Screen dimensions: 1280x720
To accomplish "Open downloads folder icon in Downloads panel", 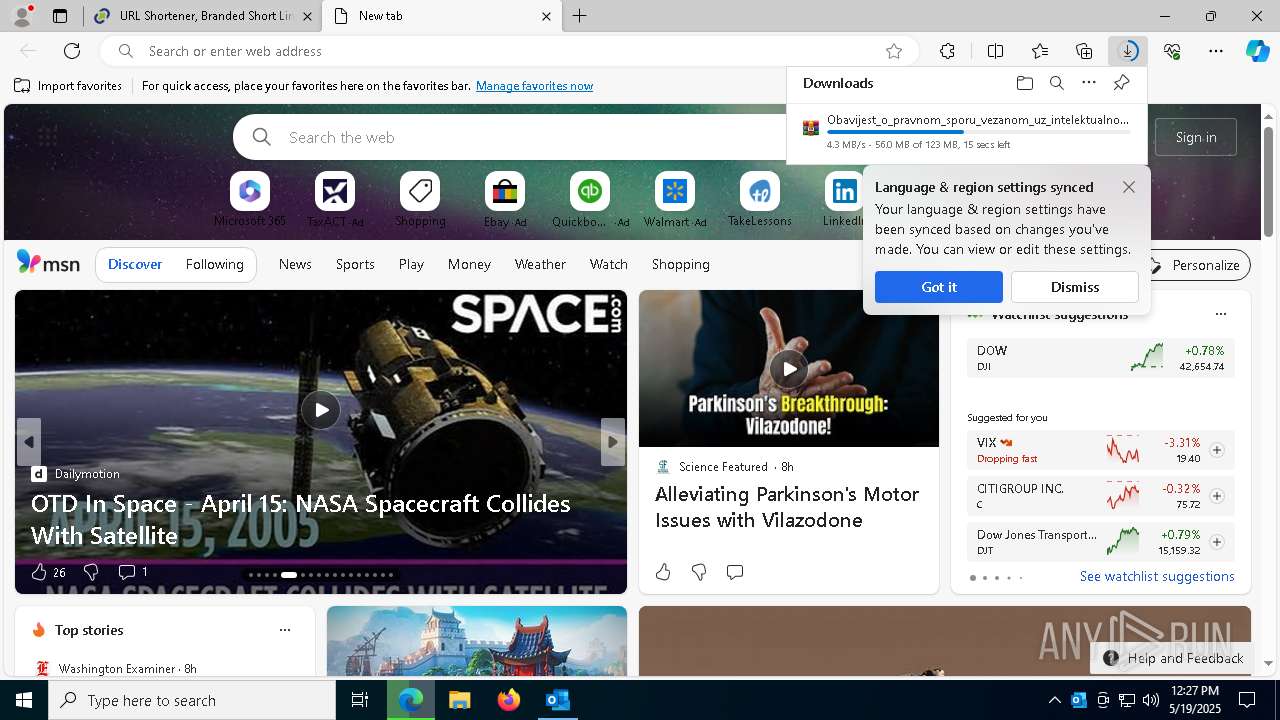I will (x=1025, y=83).
